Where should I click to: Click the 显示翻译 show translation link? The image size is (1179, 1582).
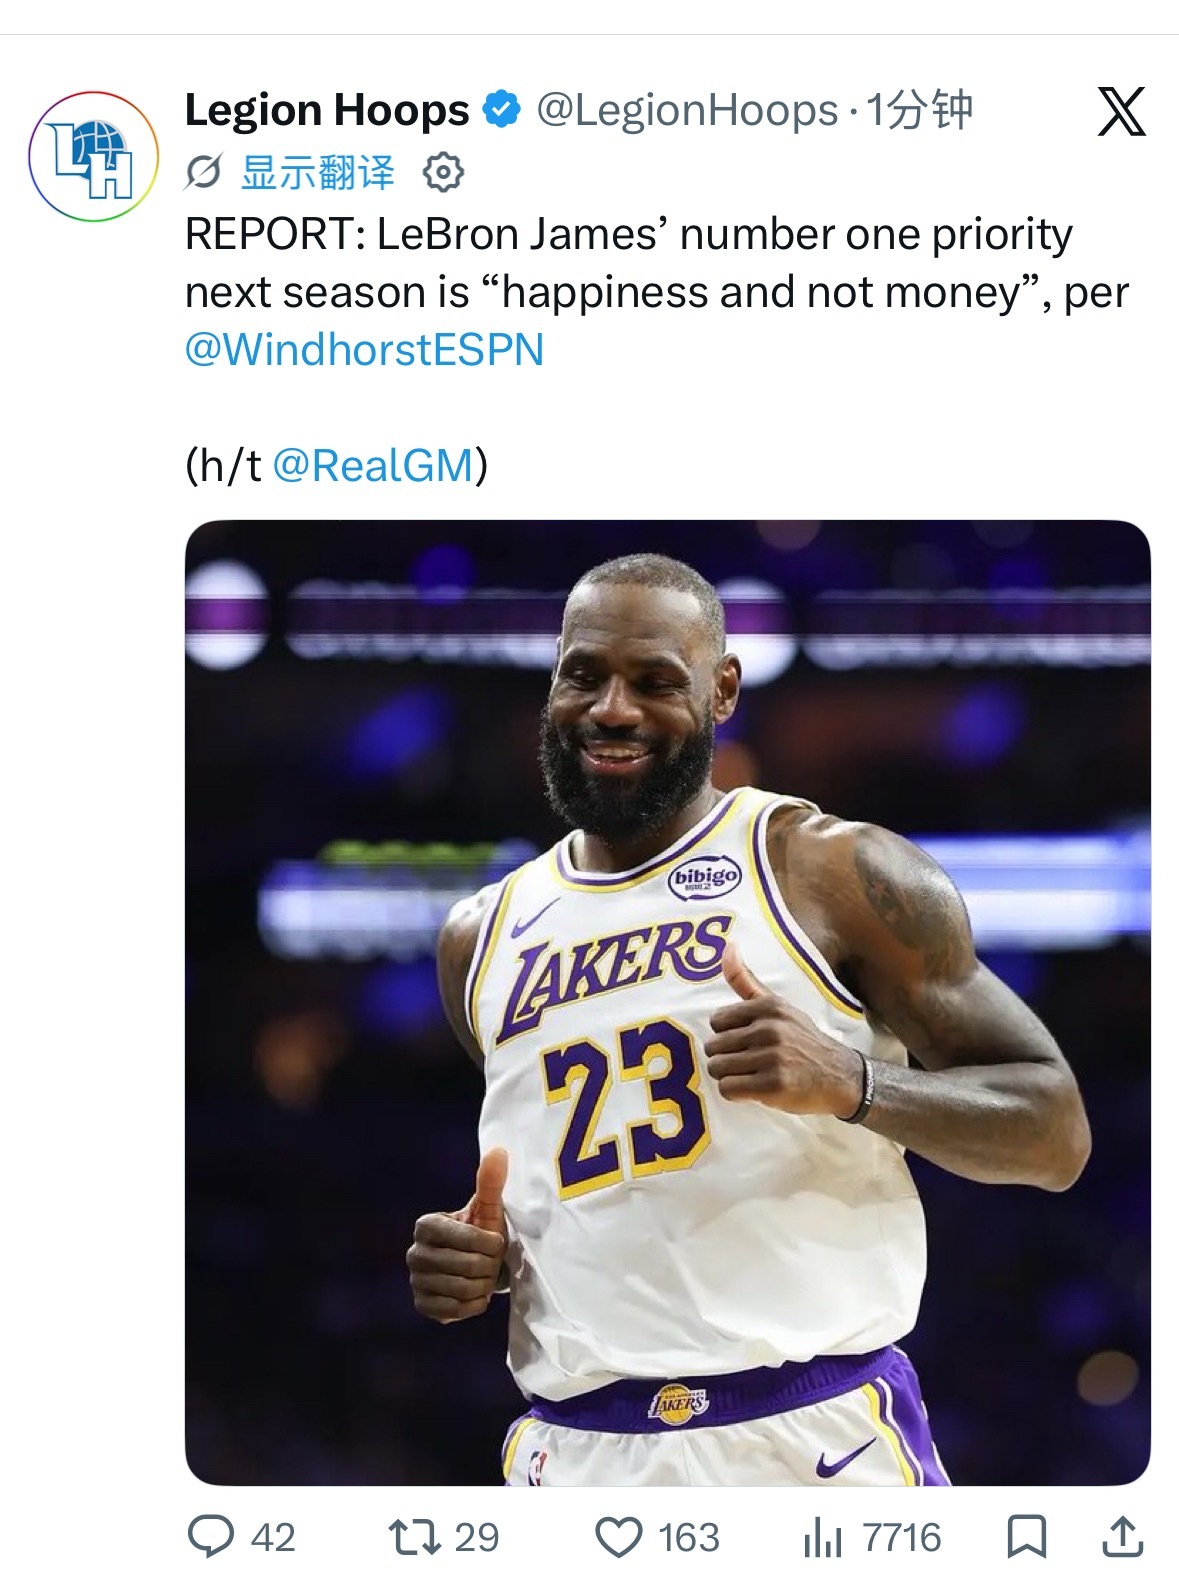pyautogui.click(x=318, y=173)
